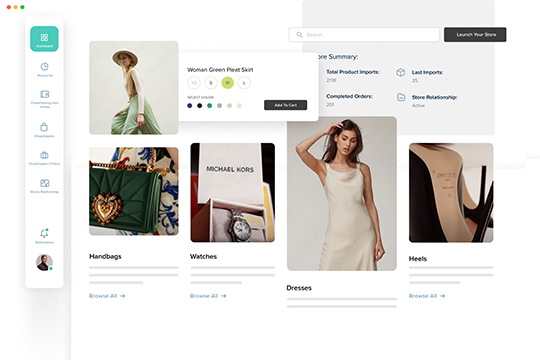Choose the gray color swatch
The width and height of the screenshot is (540, 360).
(219, 106)
